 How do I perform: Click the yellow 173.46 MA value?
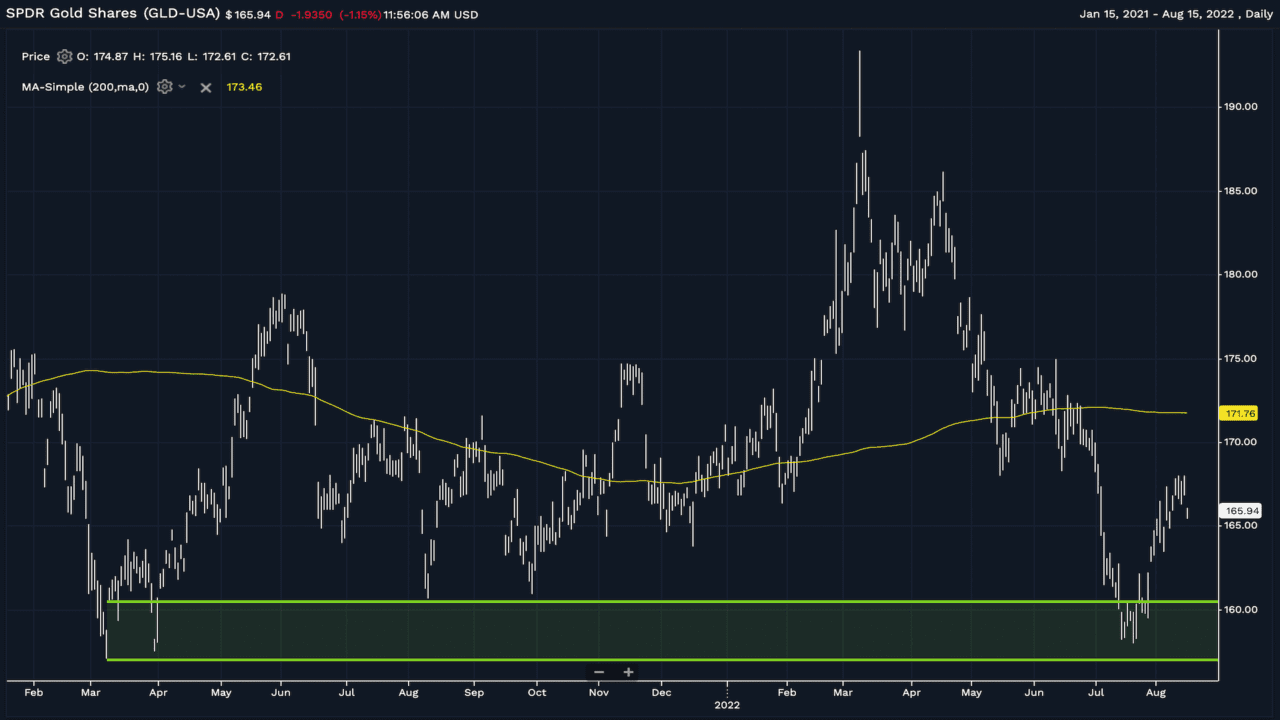tap(244, 87)
